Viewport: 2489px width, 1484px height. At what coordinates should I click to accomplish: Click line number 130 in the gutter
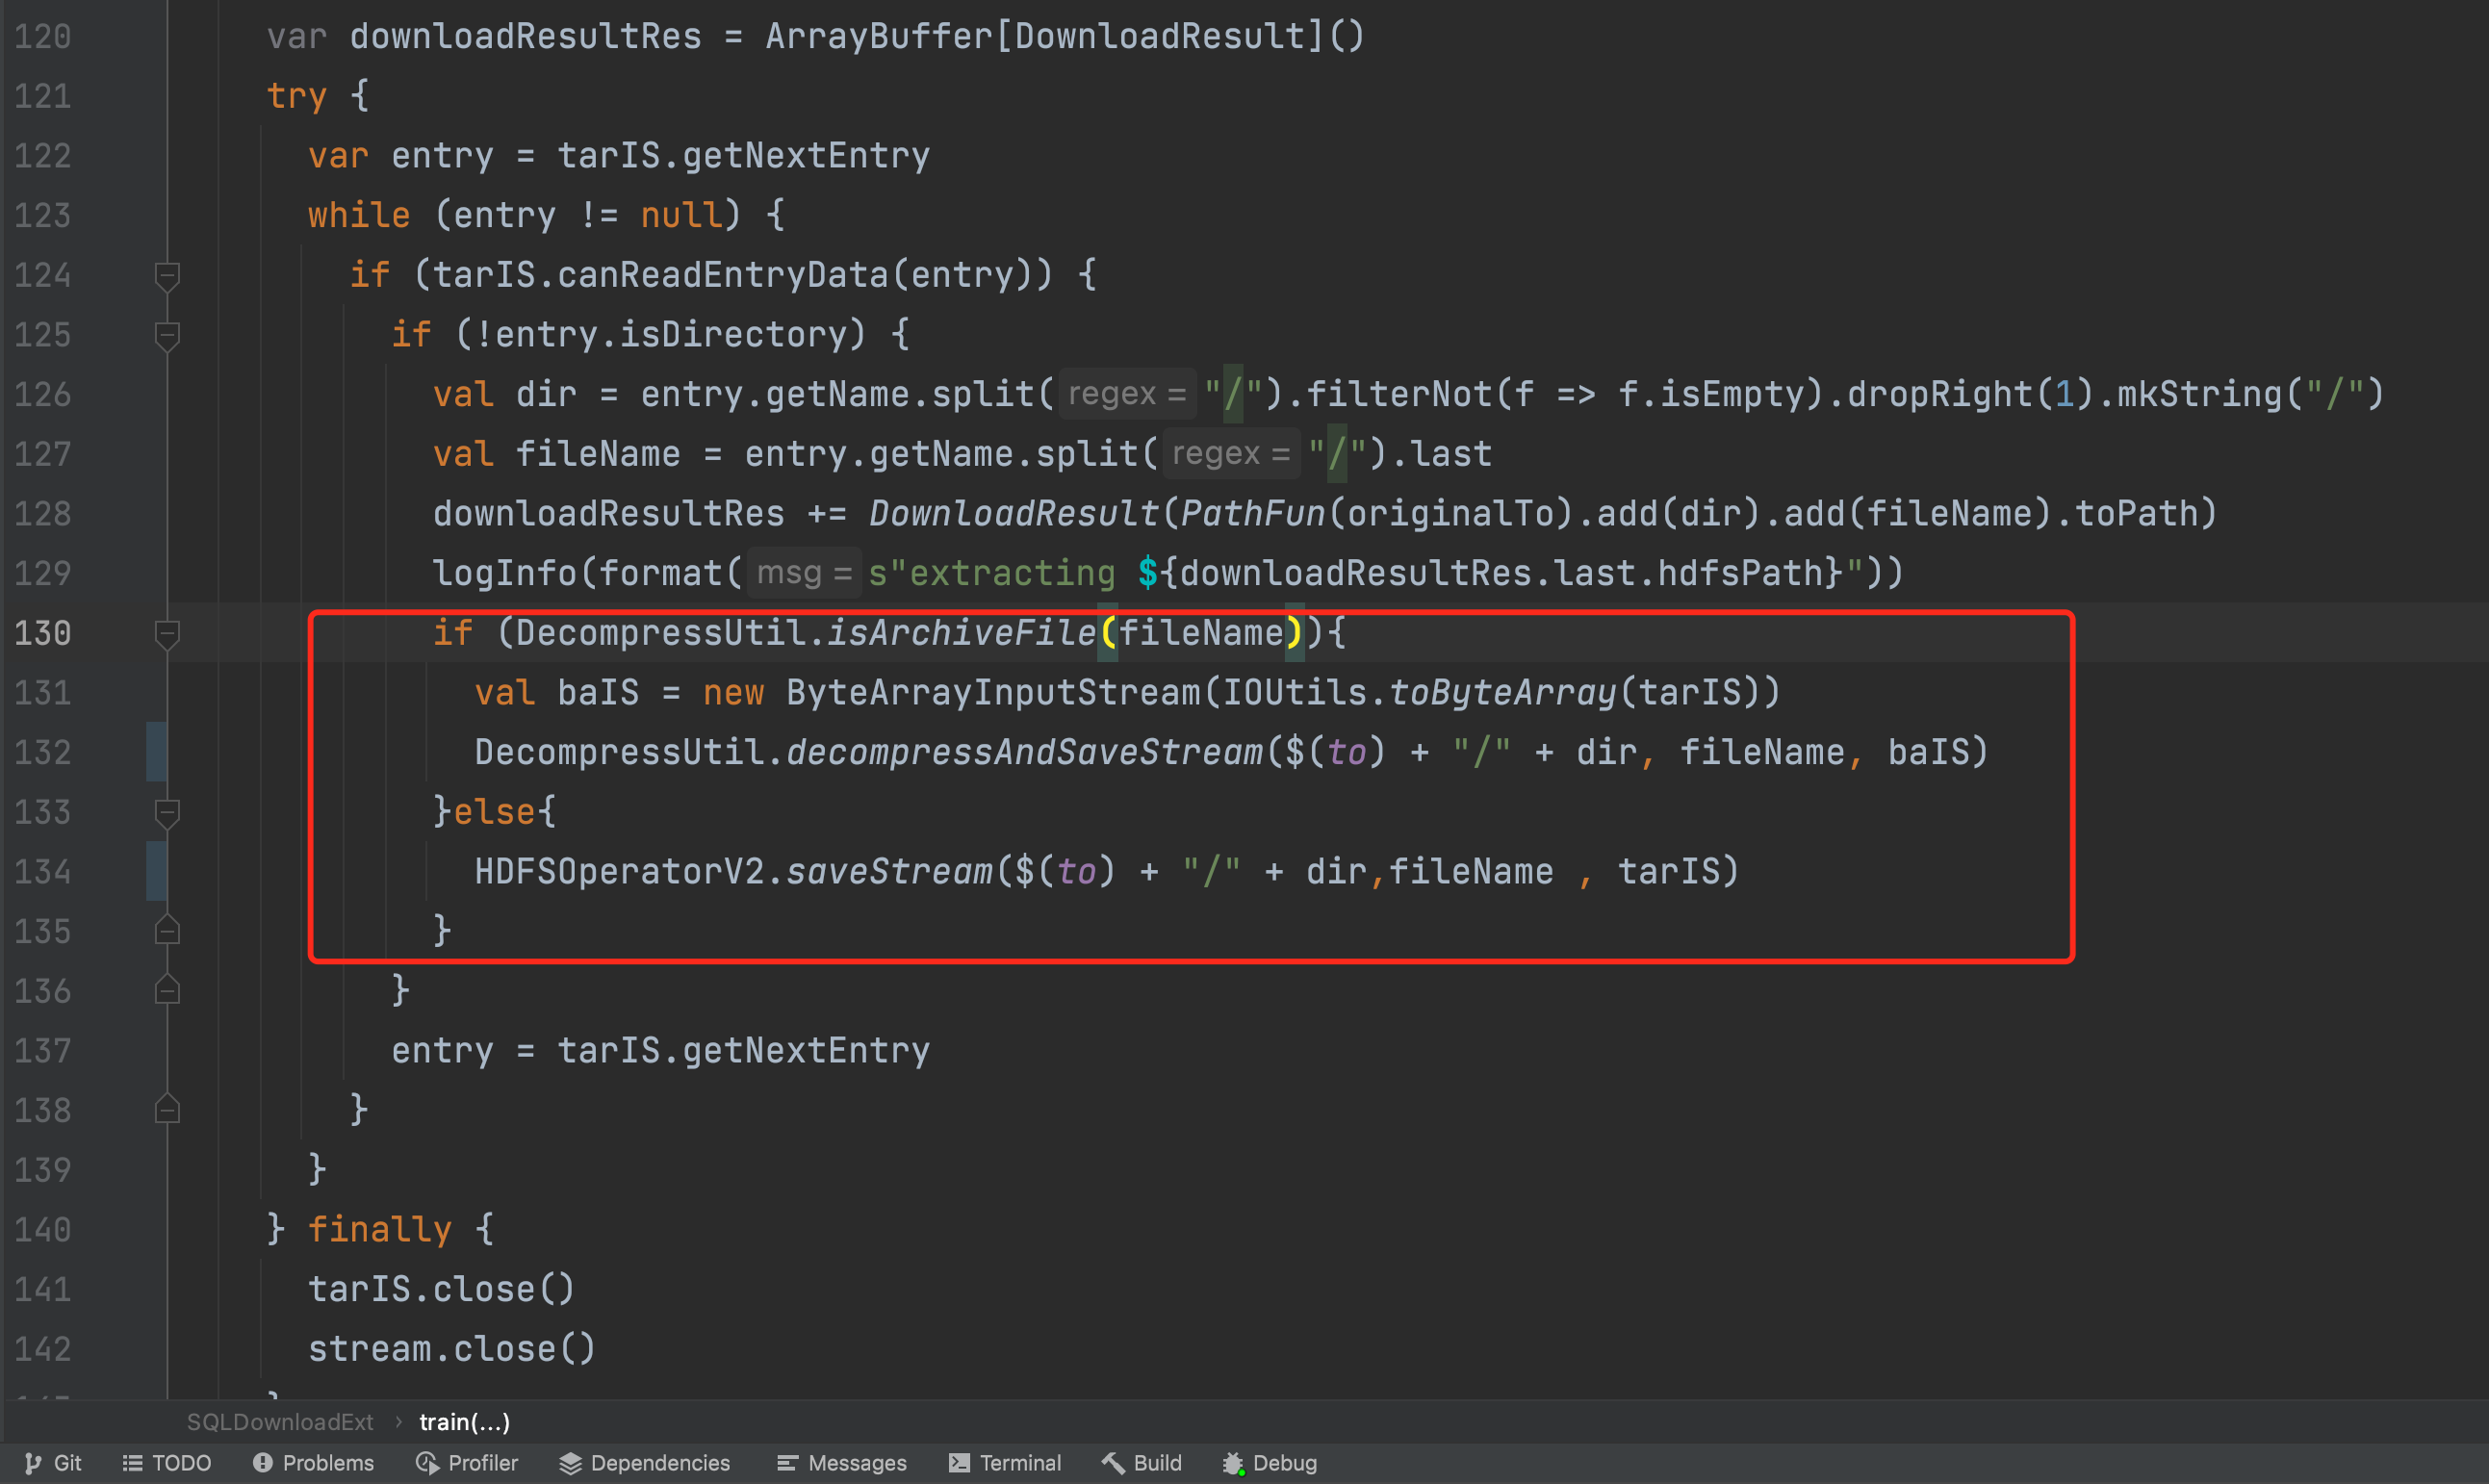(44, 633)
